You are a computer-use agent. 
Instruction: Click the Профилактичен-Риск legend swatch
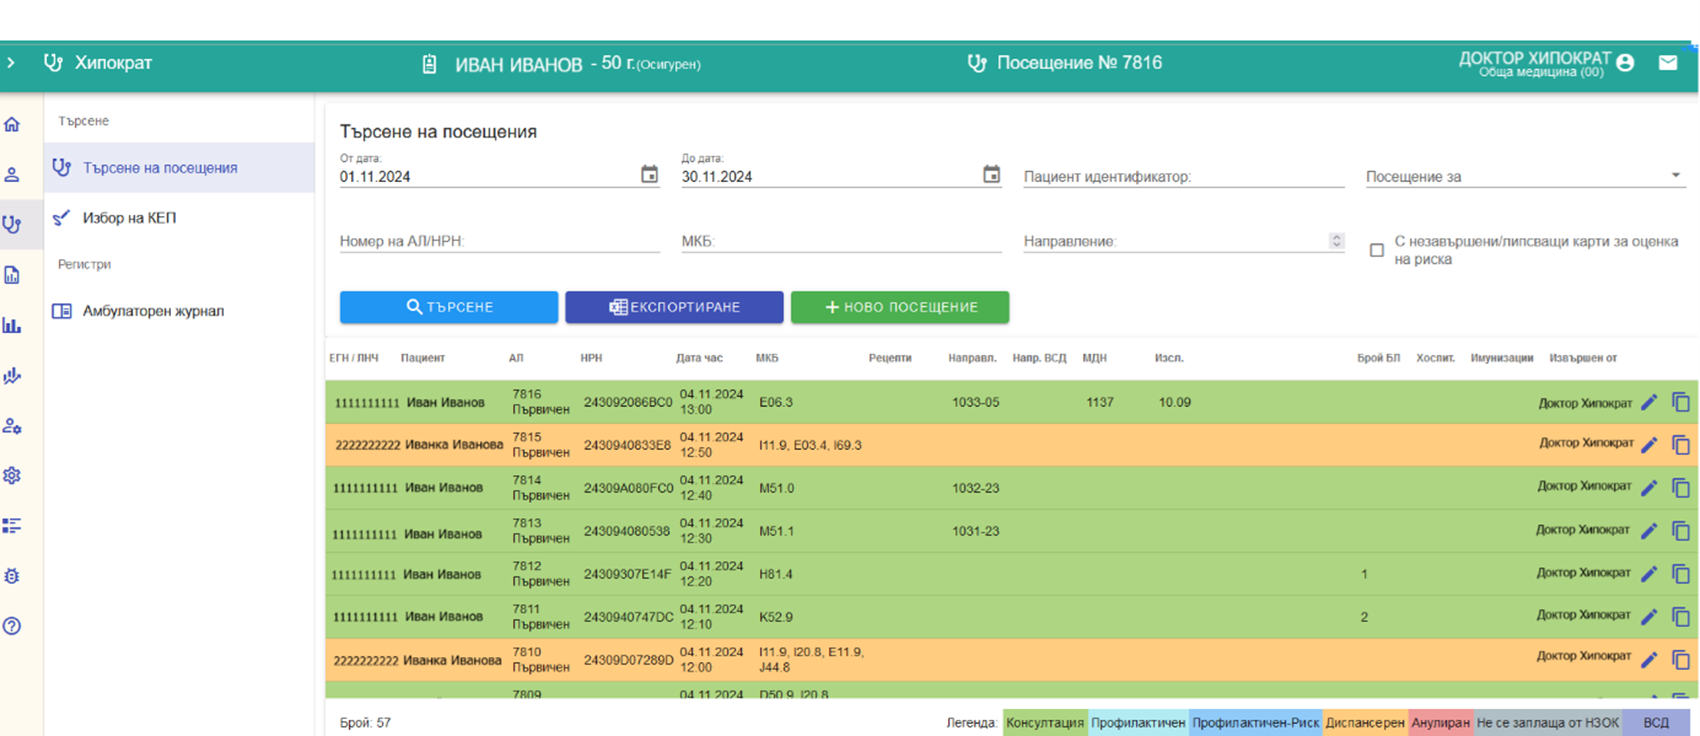coord(1256,723)
